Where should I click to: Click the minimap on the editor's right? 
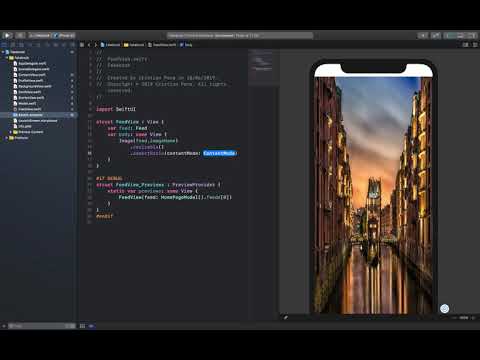pos(263,67)
